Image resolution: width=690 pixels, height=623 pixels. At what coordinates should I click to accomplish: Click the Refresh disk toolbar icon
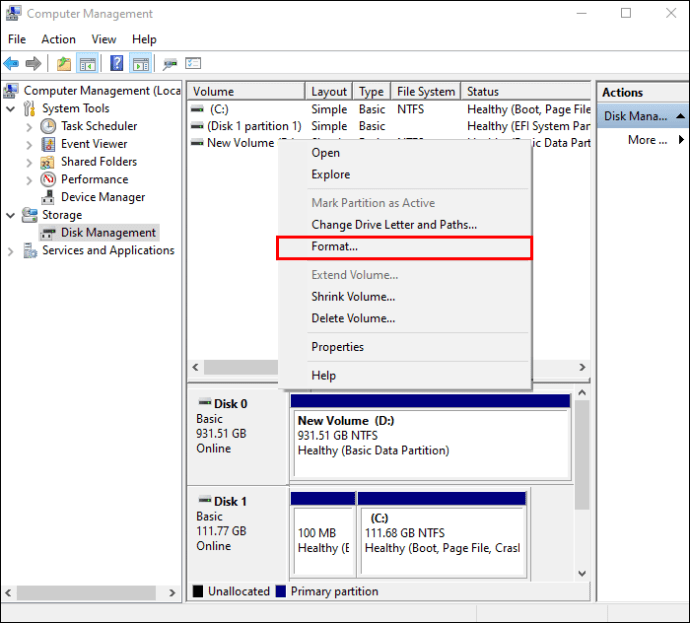169,64
